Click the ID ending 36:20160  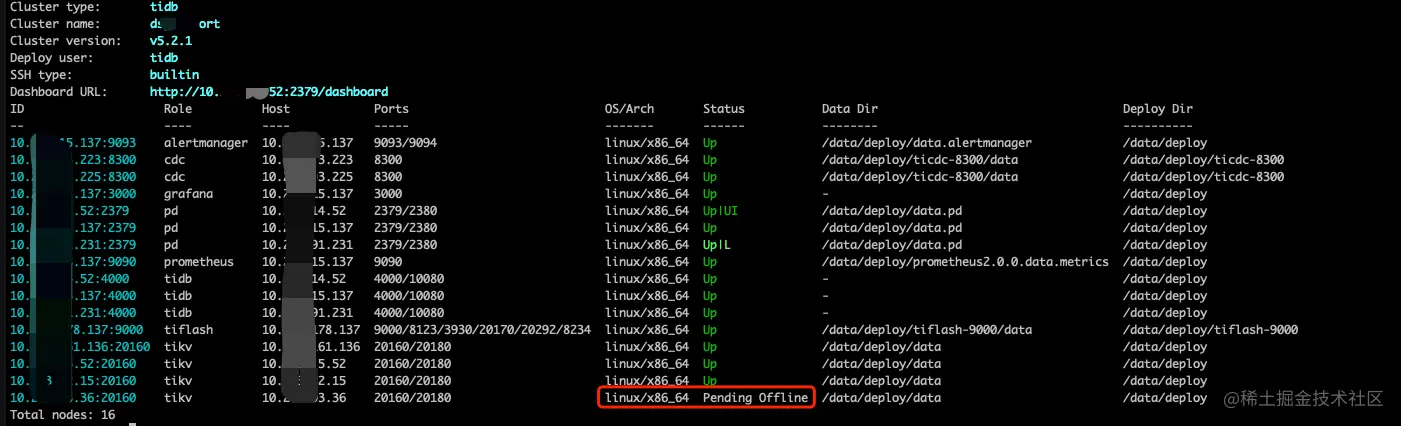73,398
